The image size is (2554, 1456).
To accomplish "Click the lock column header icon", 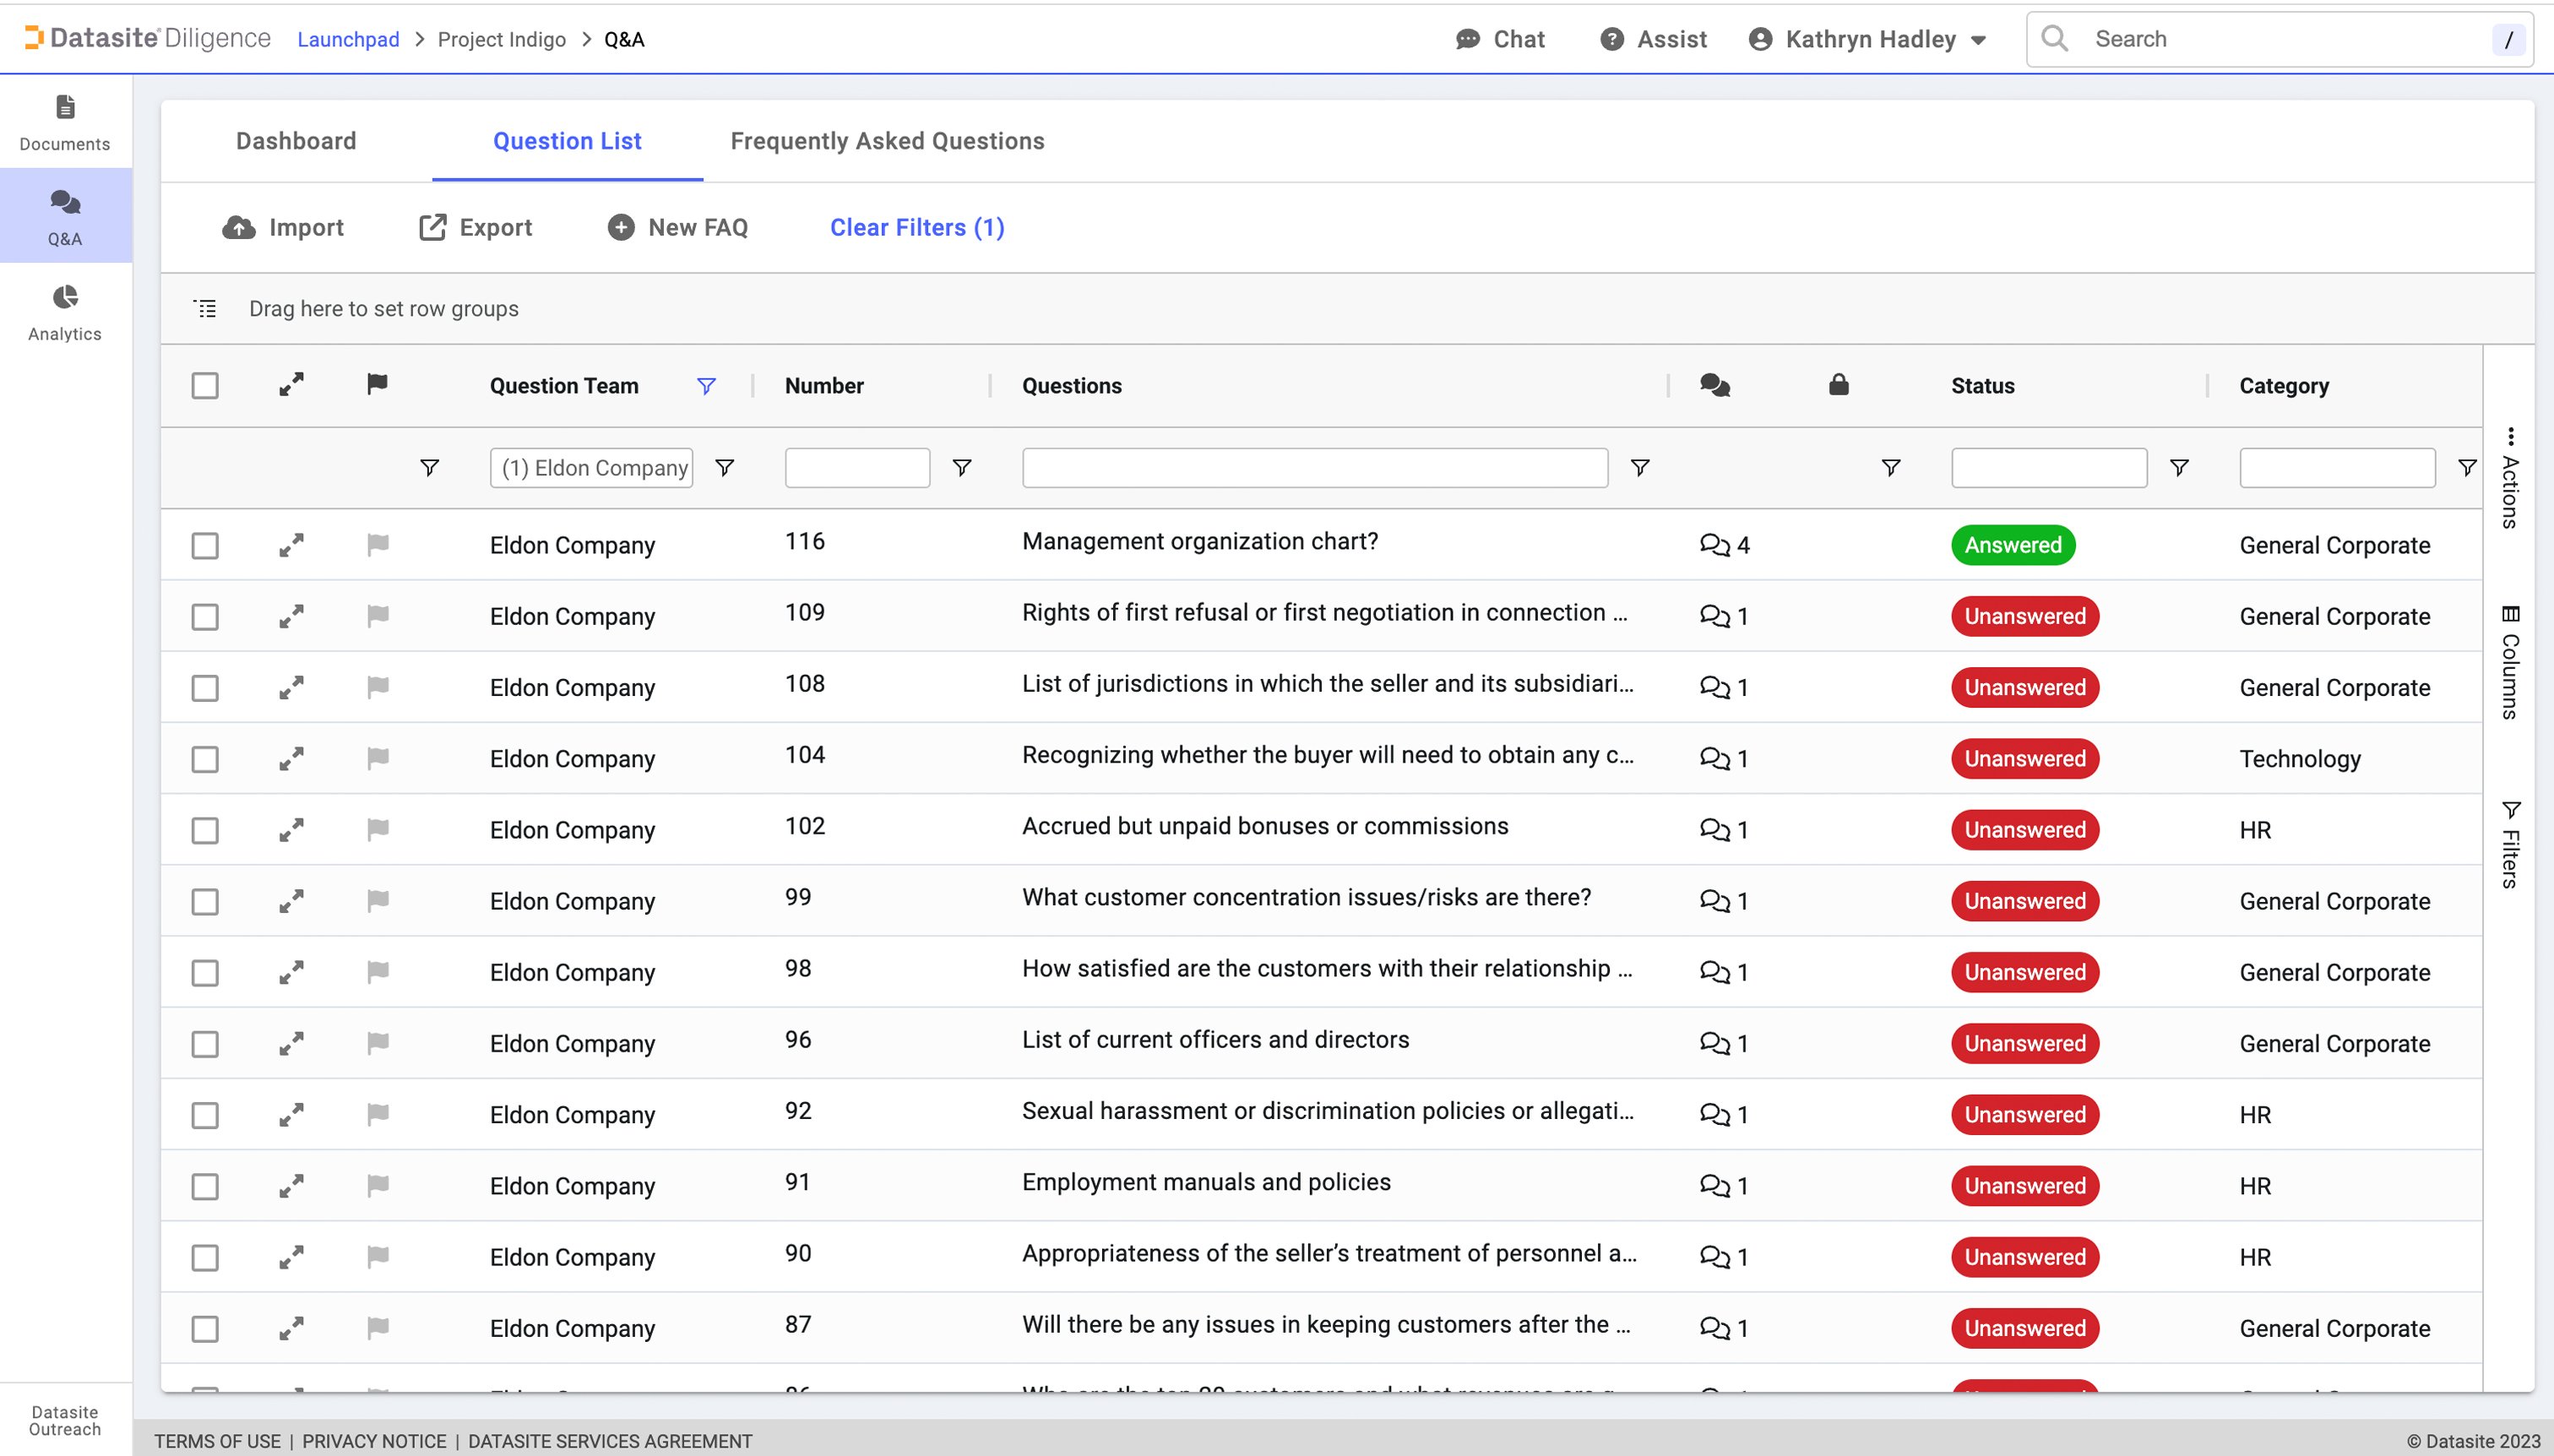I will pos(1838,385).
